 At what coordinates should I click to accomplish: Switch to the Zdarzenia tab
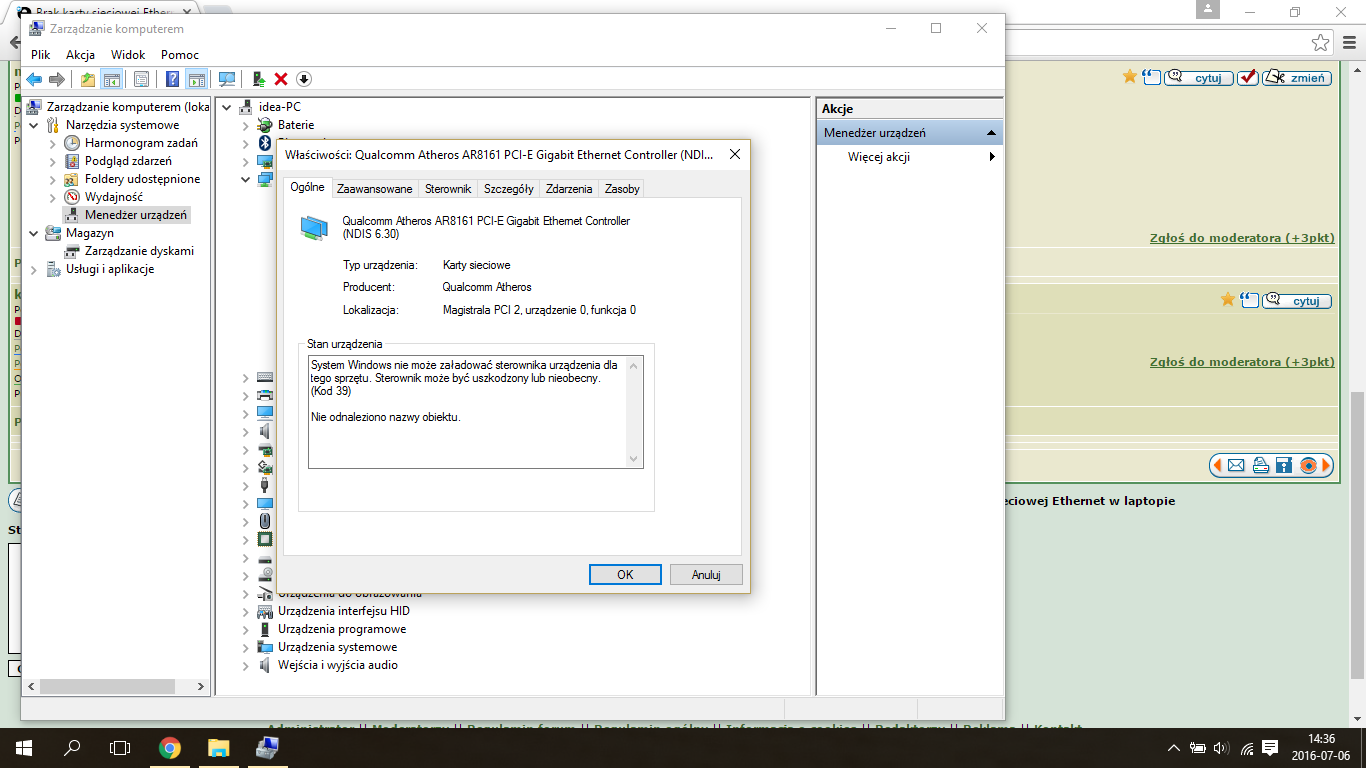pyautogui.click(x=569, y=189)
